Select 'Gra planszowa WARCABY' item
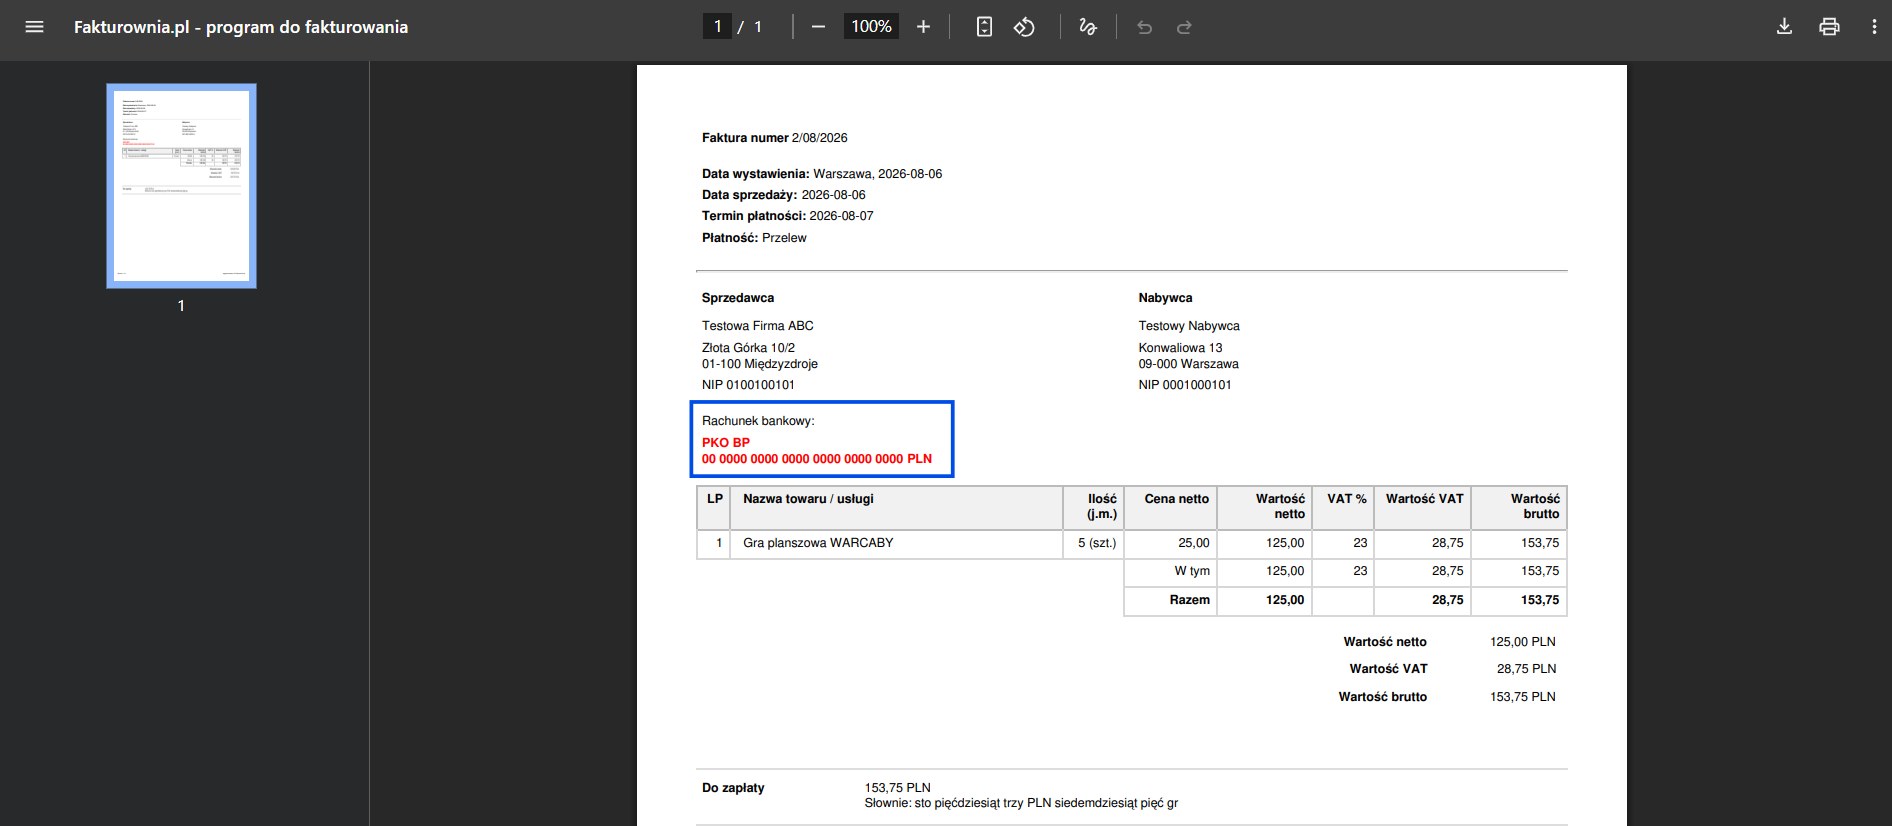 click(x=818, y=543)
